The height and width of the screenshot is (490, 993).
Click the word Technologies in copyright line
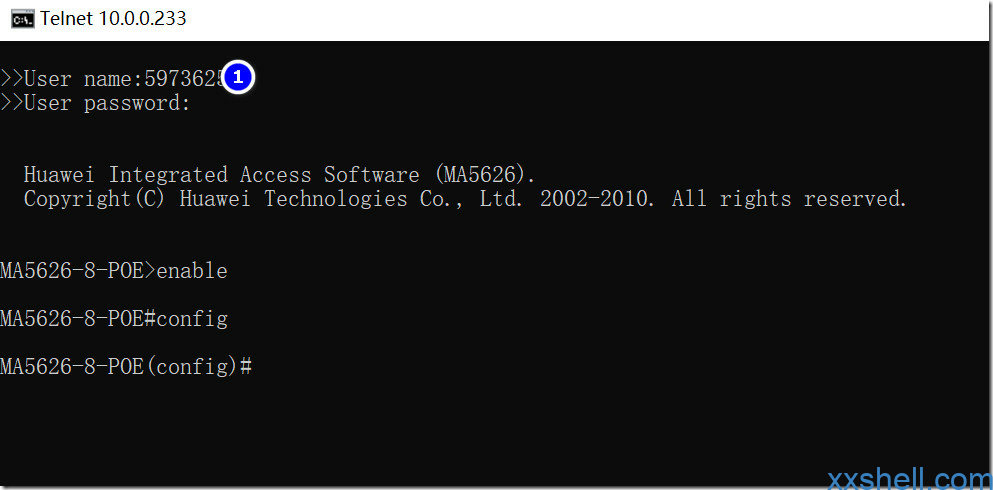click(336, 199)
